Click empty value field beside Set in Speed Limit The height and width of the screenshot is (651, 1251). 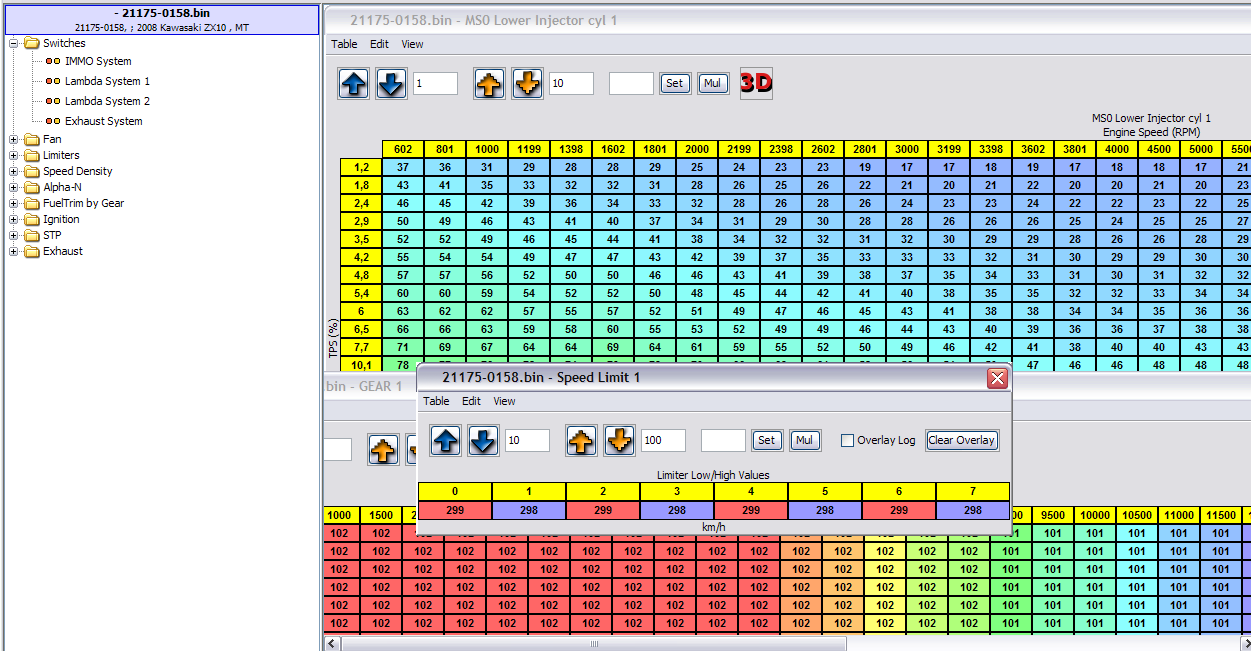tap(723, 440)
